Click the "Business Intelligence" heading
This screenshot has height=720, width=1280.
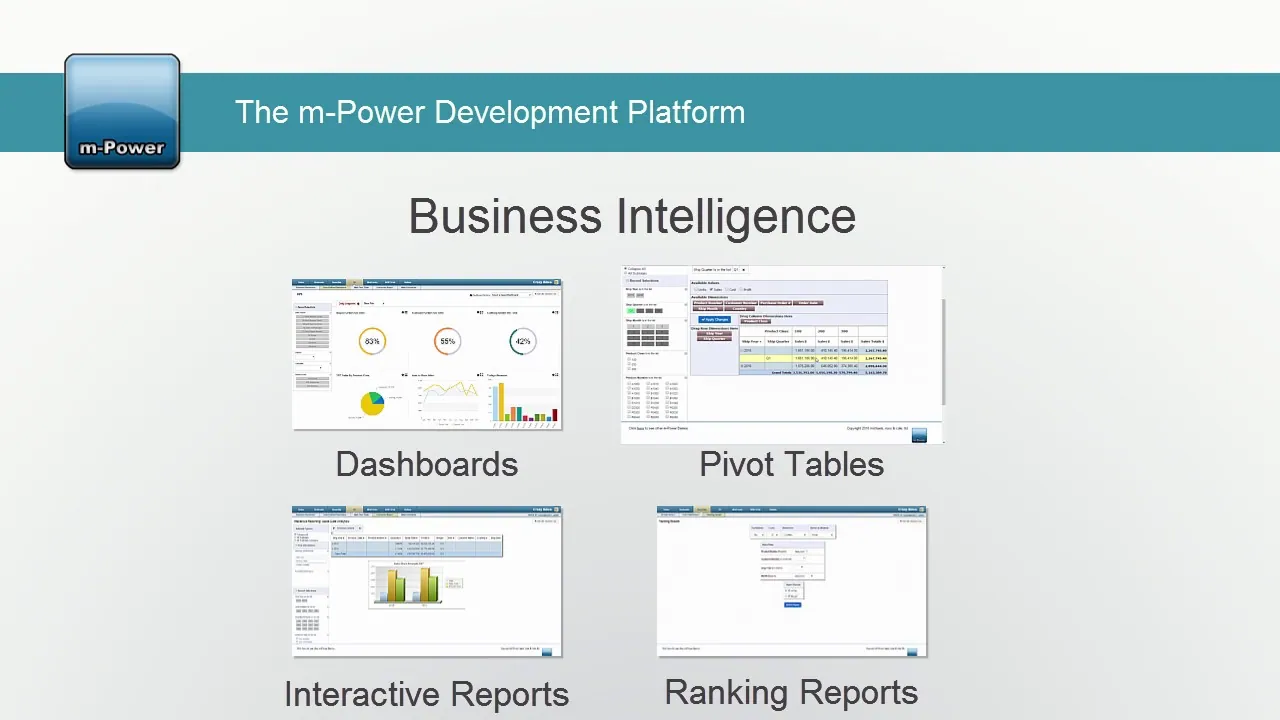click(632, 216)
